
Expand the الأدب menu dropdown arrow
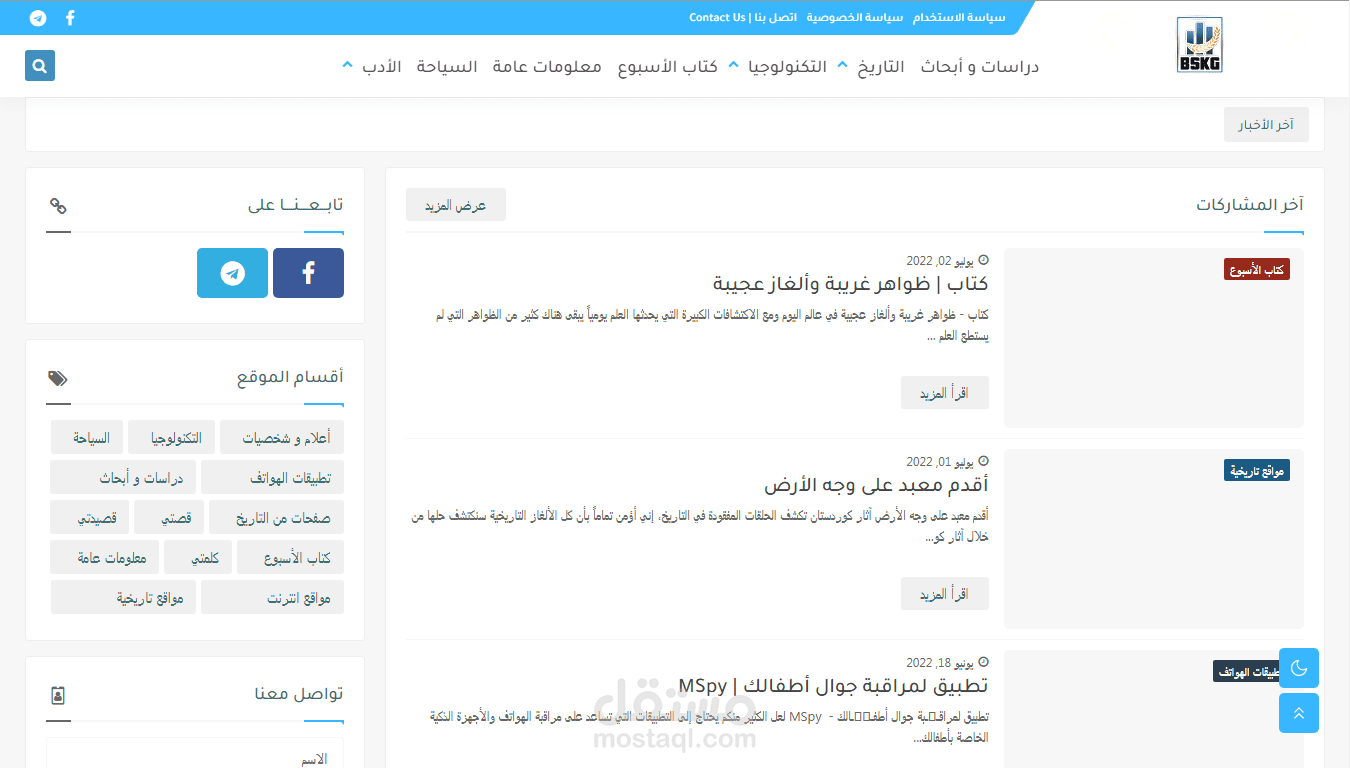(347, 65)
